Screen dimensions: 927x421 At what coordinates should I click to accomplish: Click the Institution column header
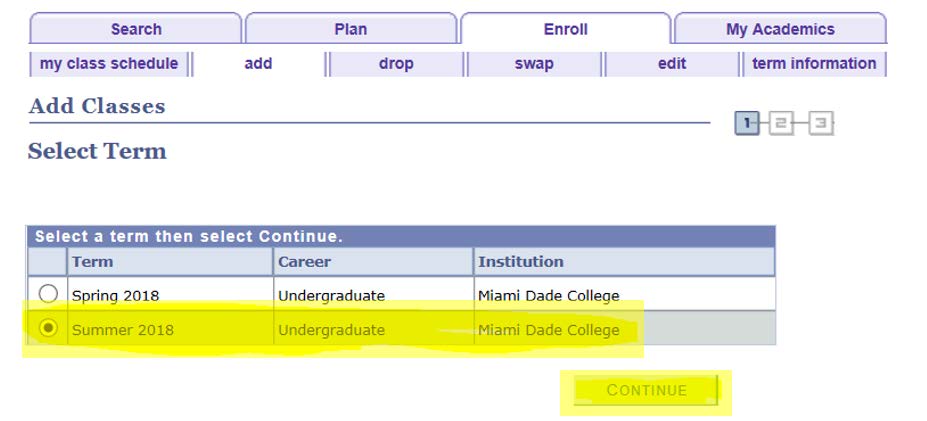click(x=520, y=262)
